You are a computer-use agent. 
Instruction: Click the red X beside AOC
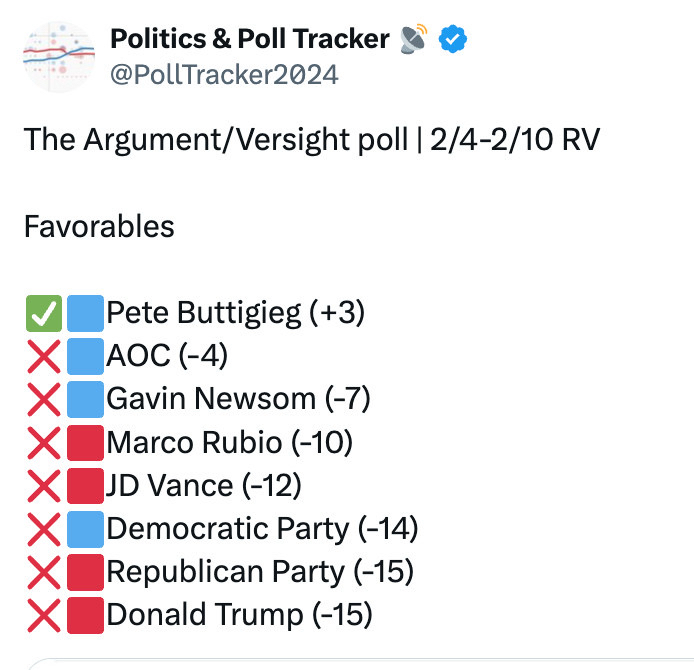pos(43,357)
